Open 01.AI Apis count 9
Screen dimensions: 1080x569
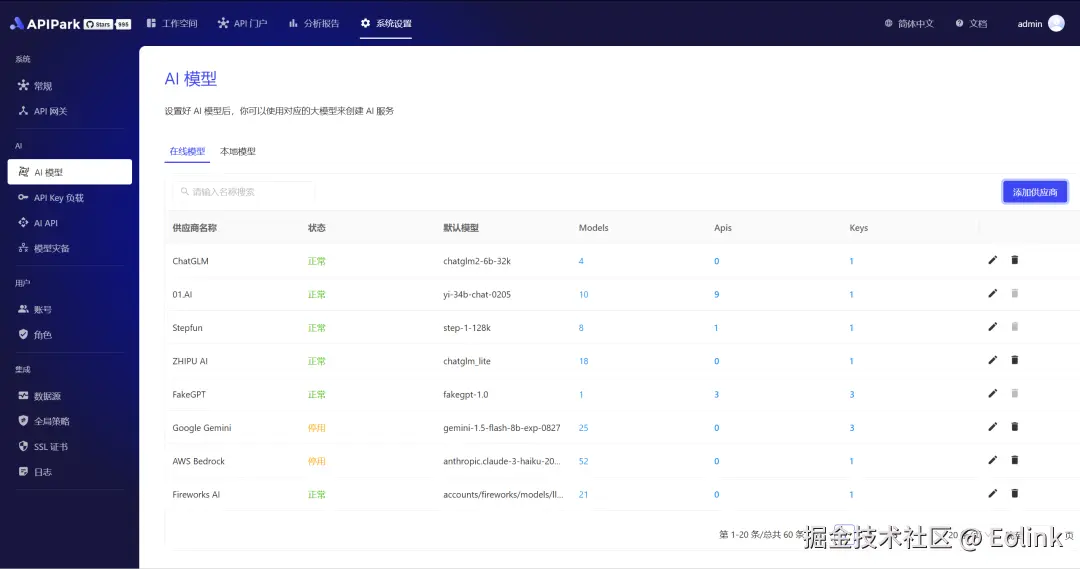716,294
